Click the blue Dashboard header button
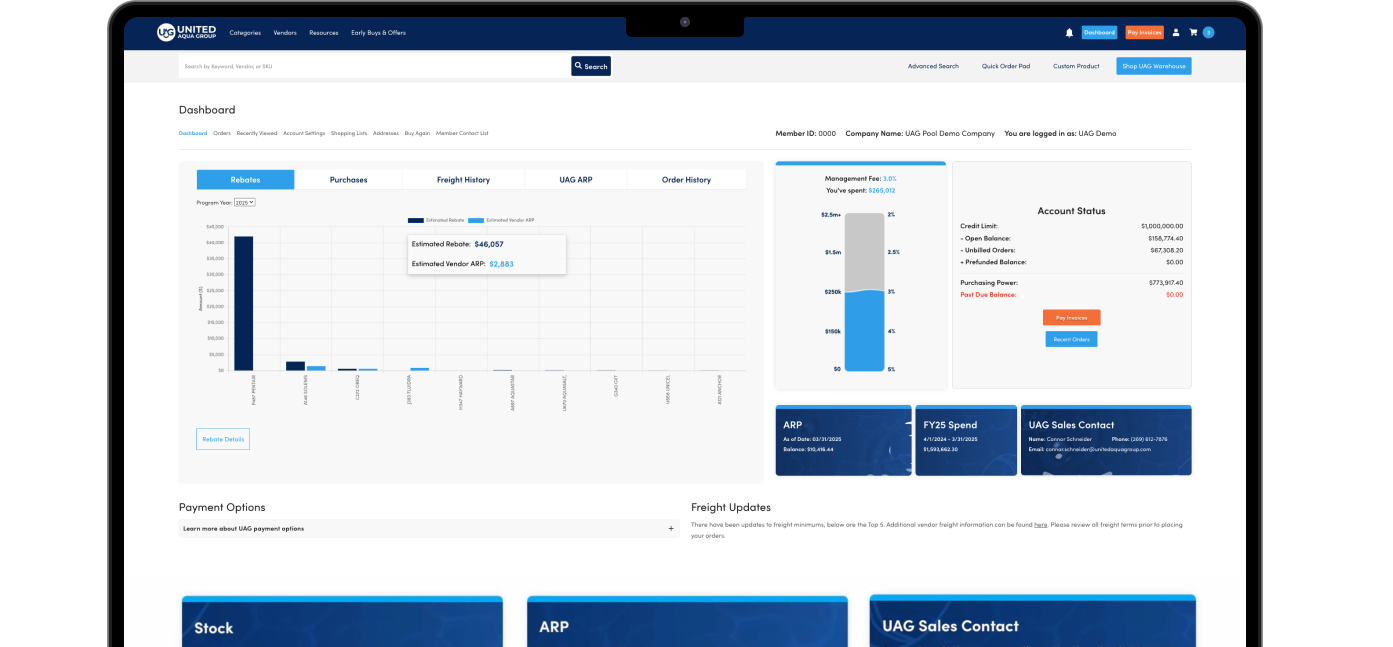The width and height of the screenshot is (1393, 647). (1099, 32)
